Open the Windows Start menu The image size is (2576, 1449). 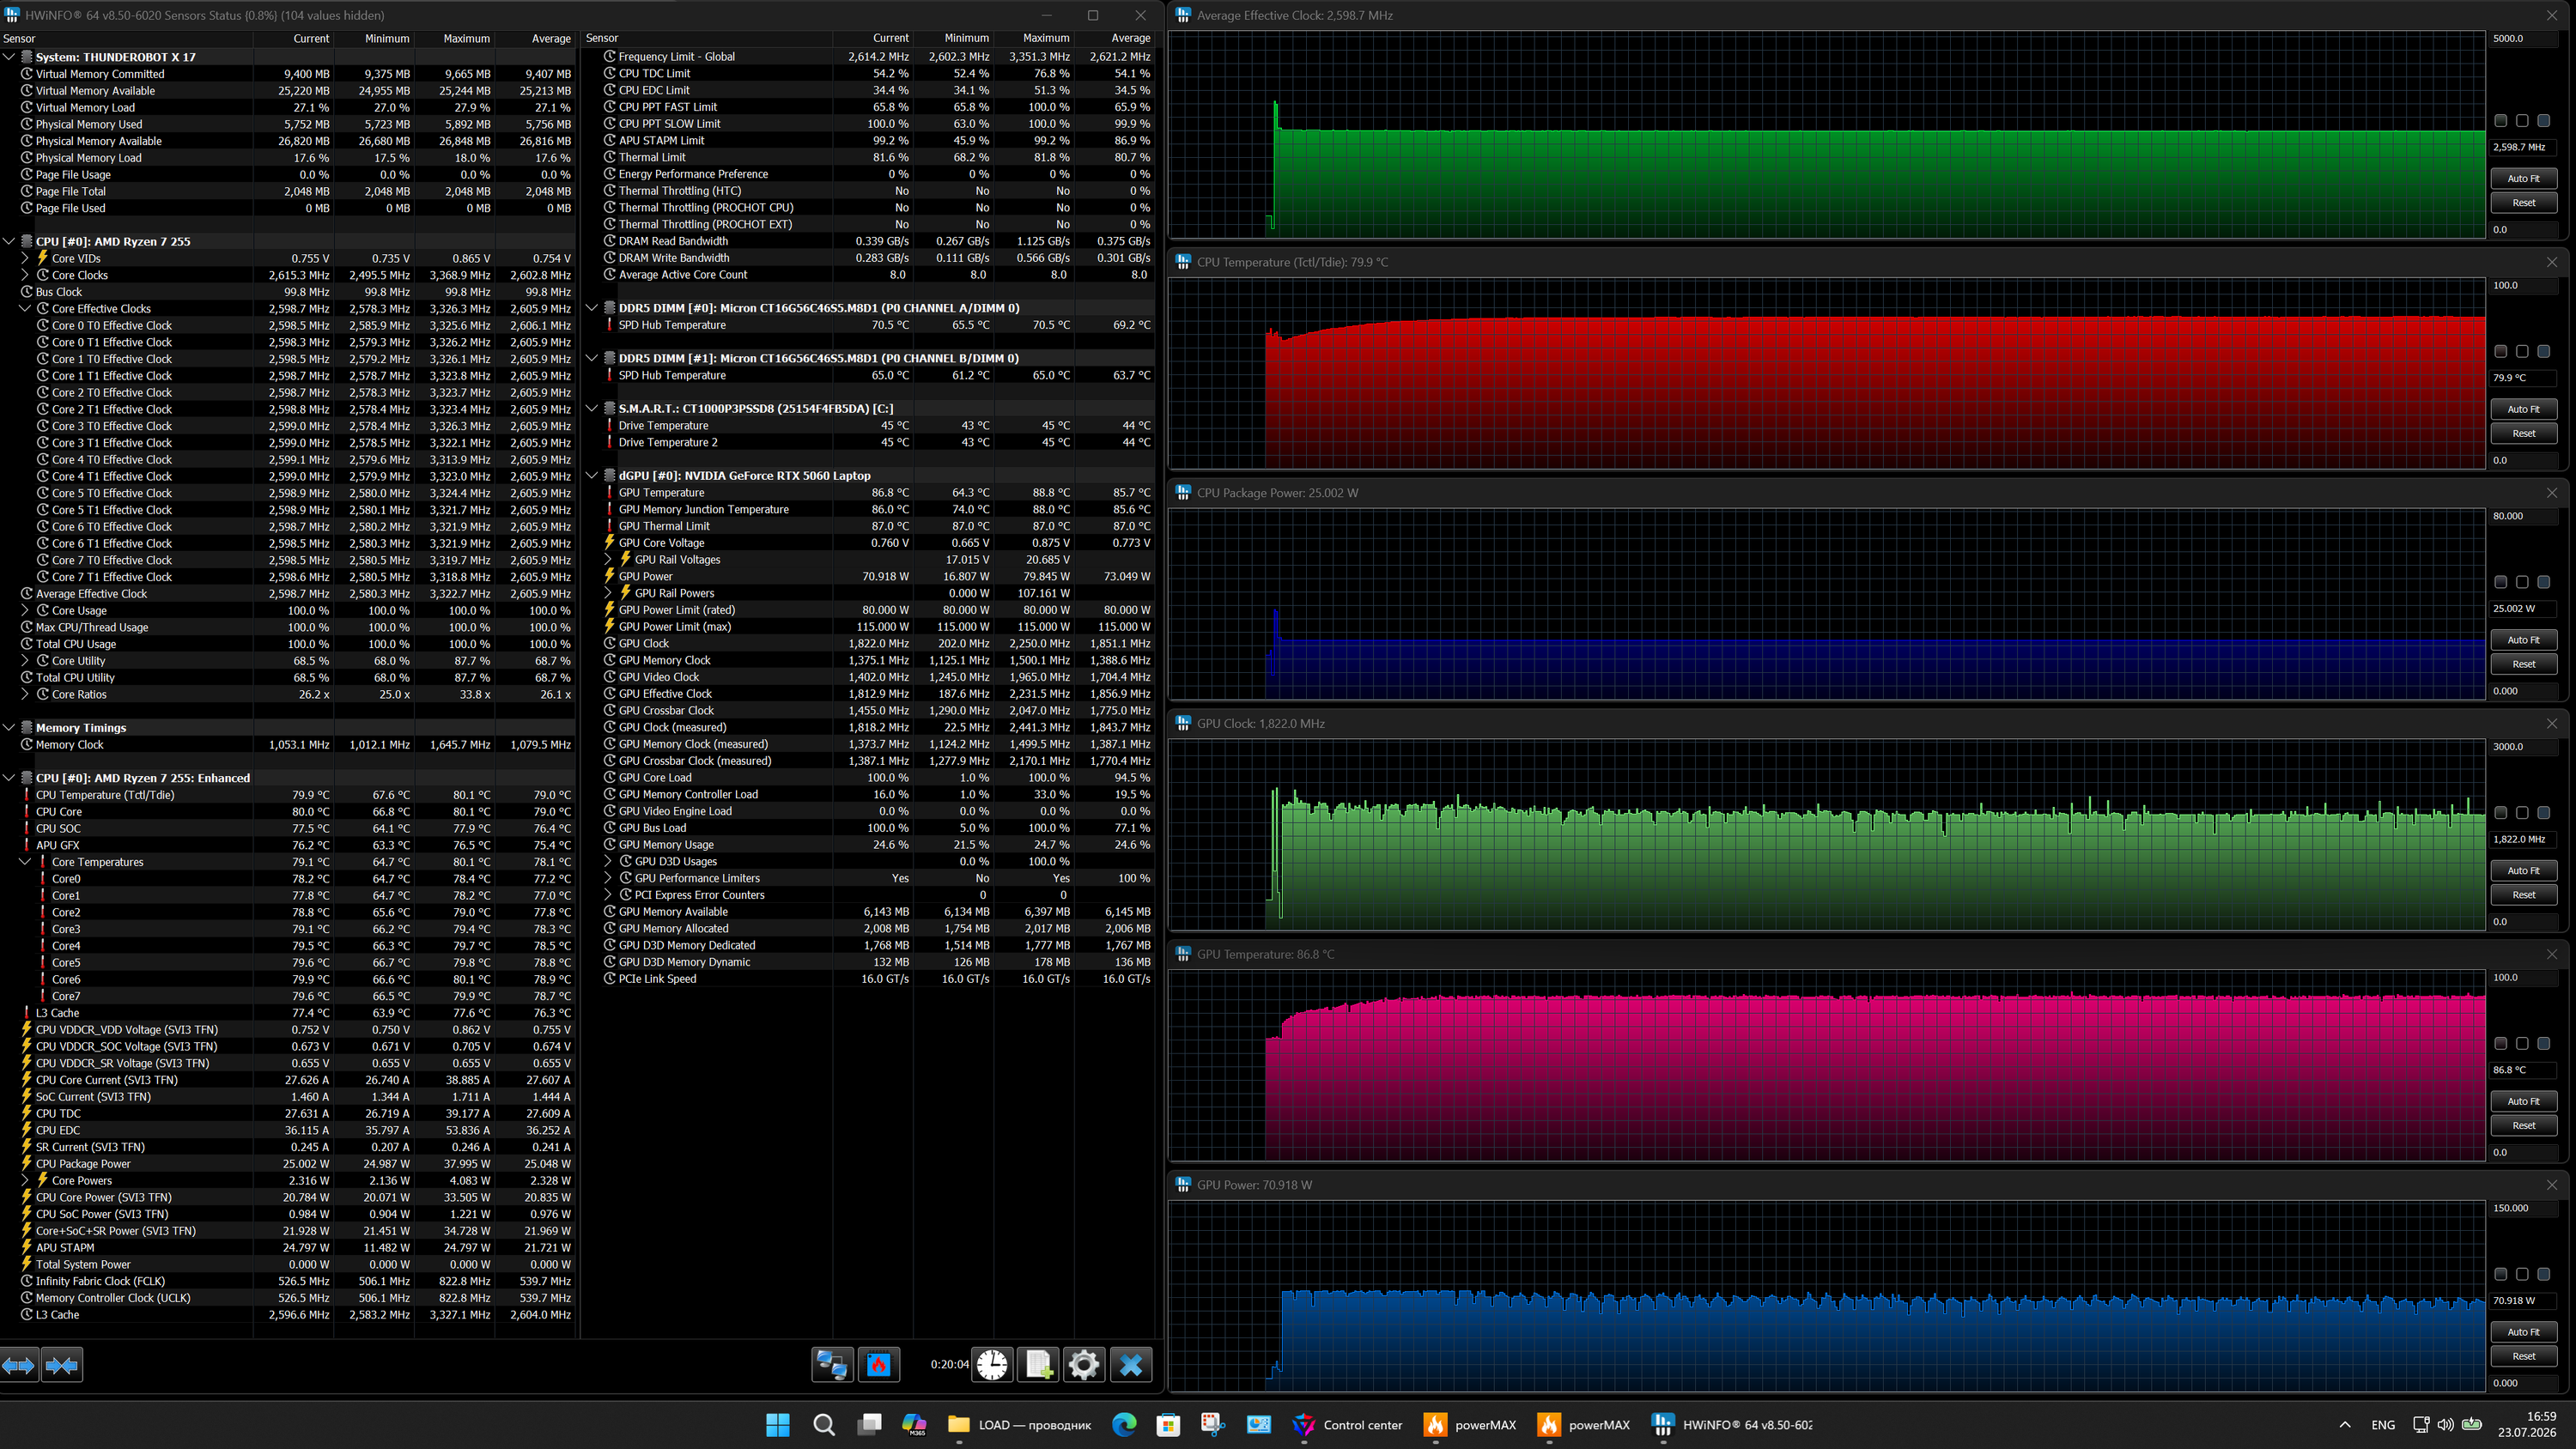(x=777, y=1425)
